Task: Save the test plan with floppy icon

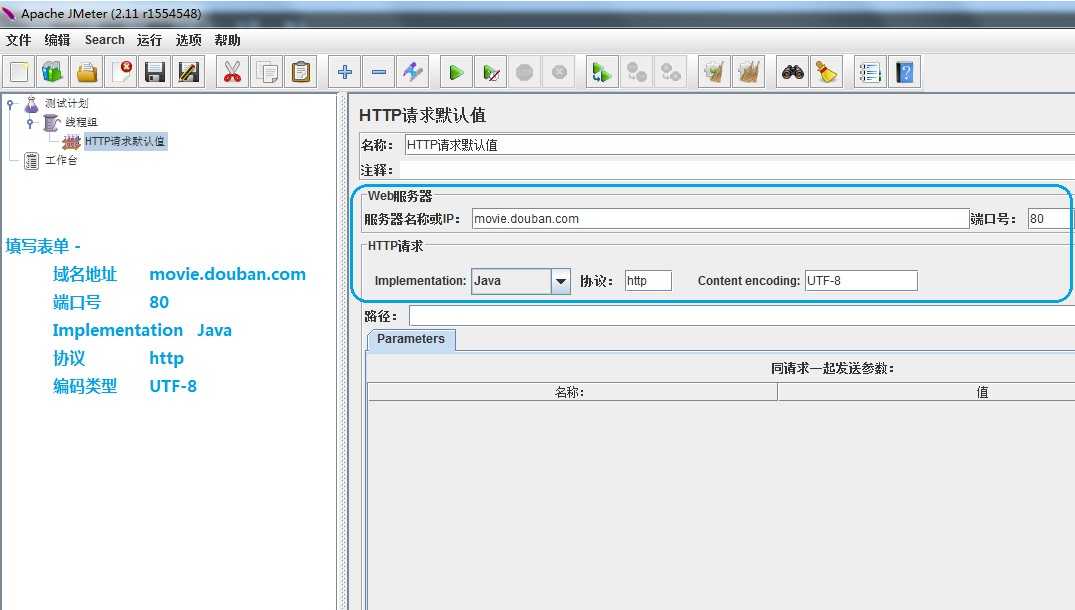Action: tap(155, 72)
